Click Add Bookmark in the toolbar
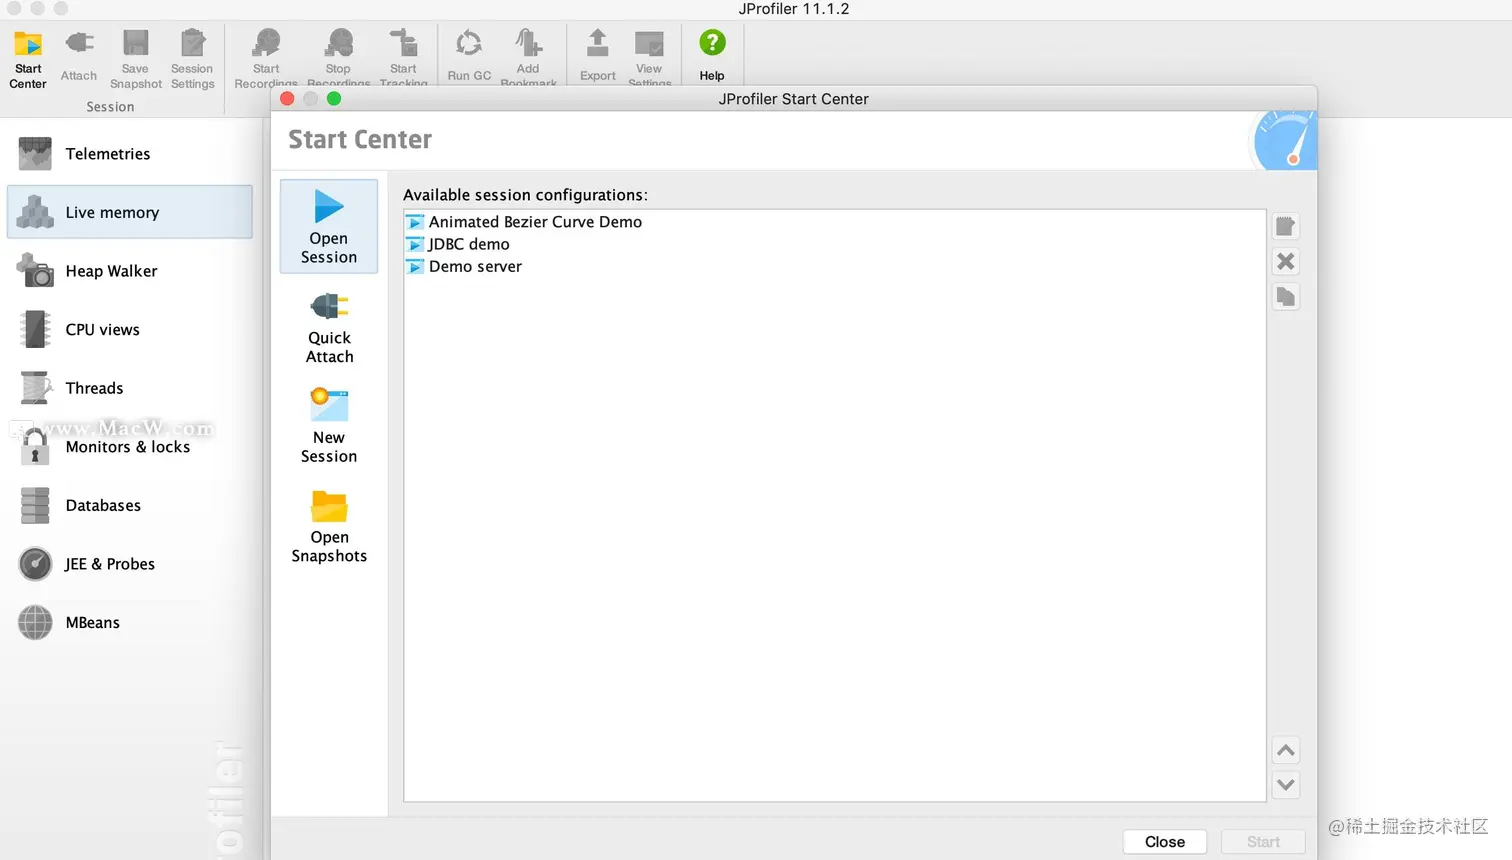This screenshot has height=860, width=1512. 528,58
